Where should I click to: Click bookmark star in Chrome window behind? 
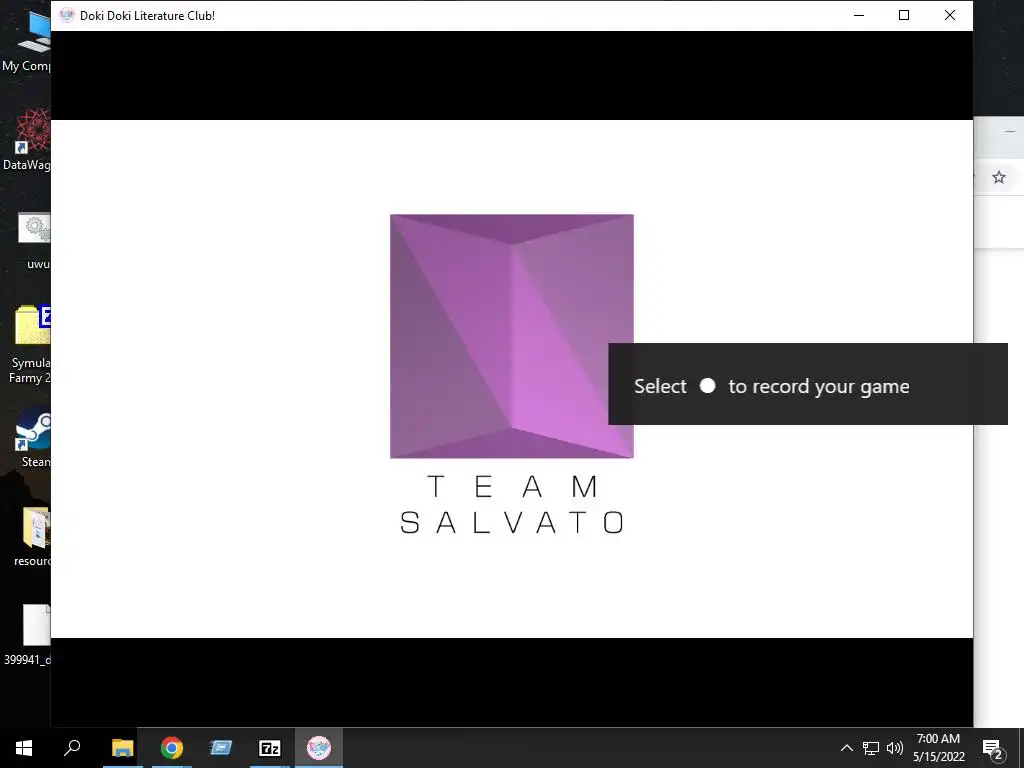click(x=999, y=177)
